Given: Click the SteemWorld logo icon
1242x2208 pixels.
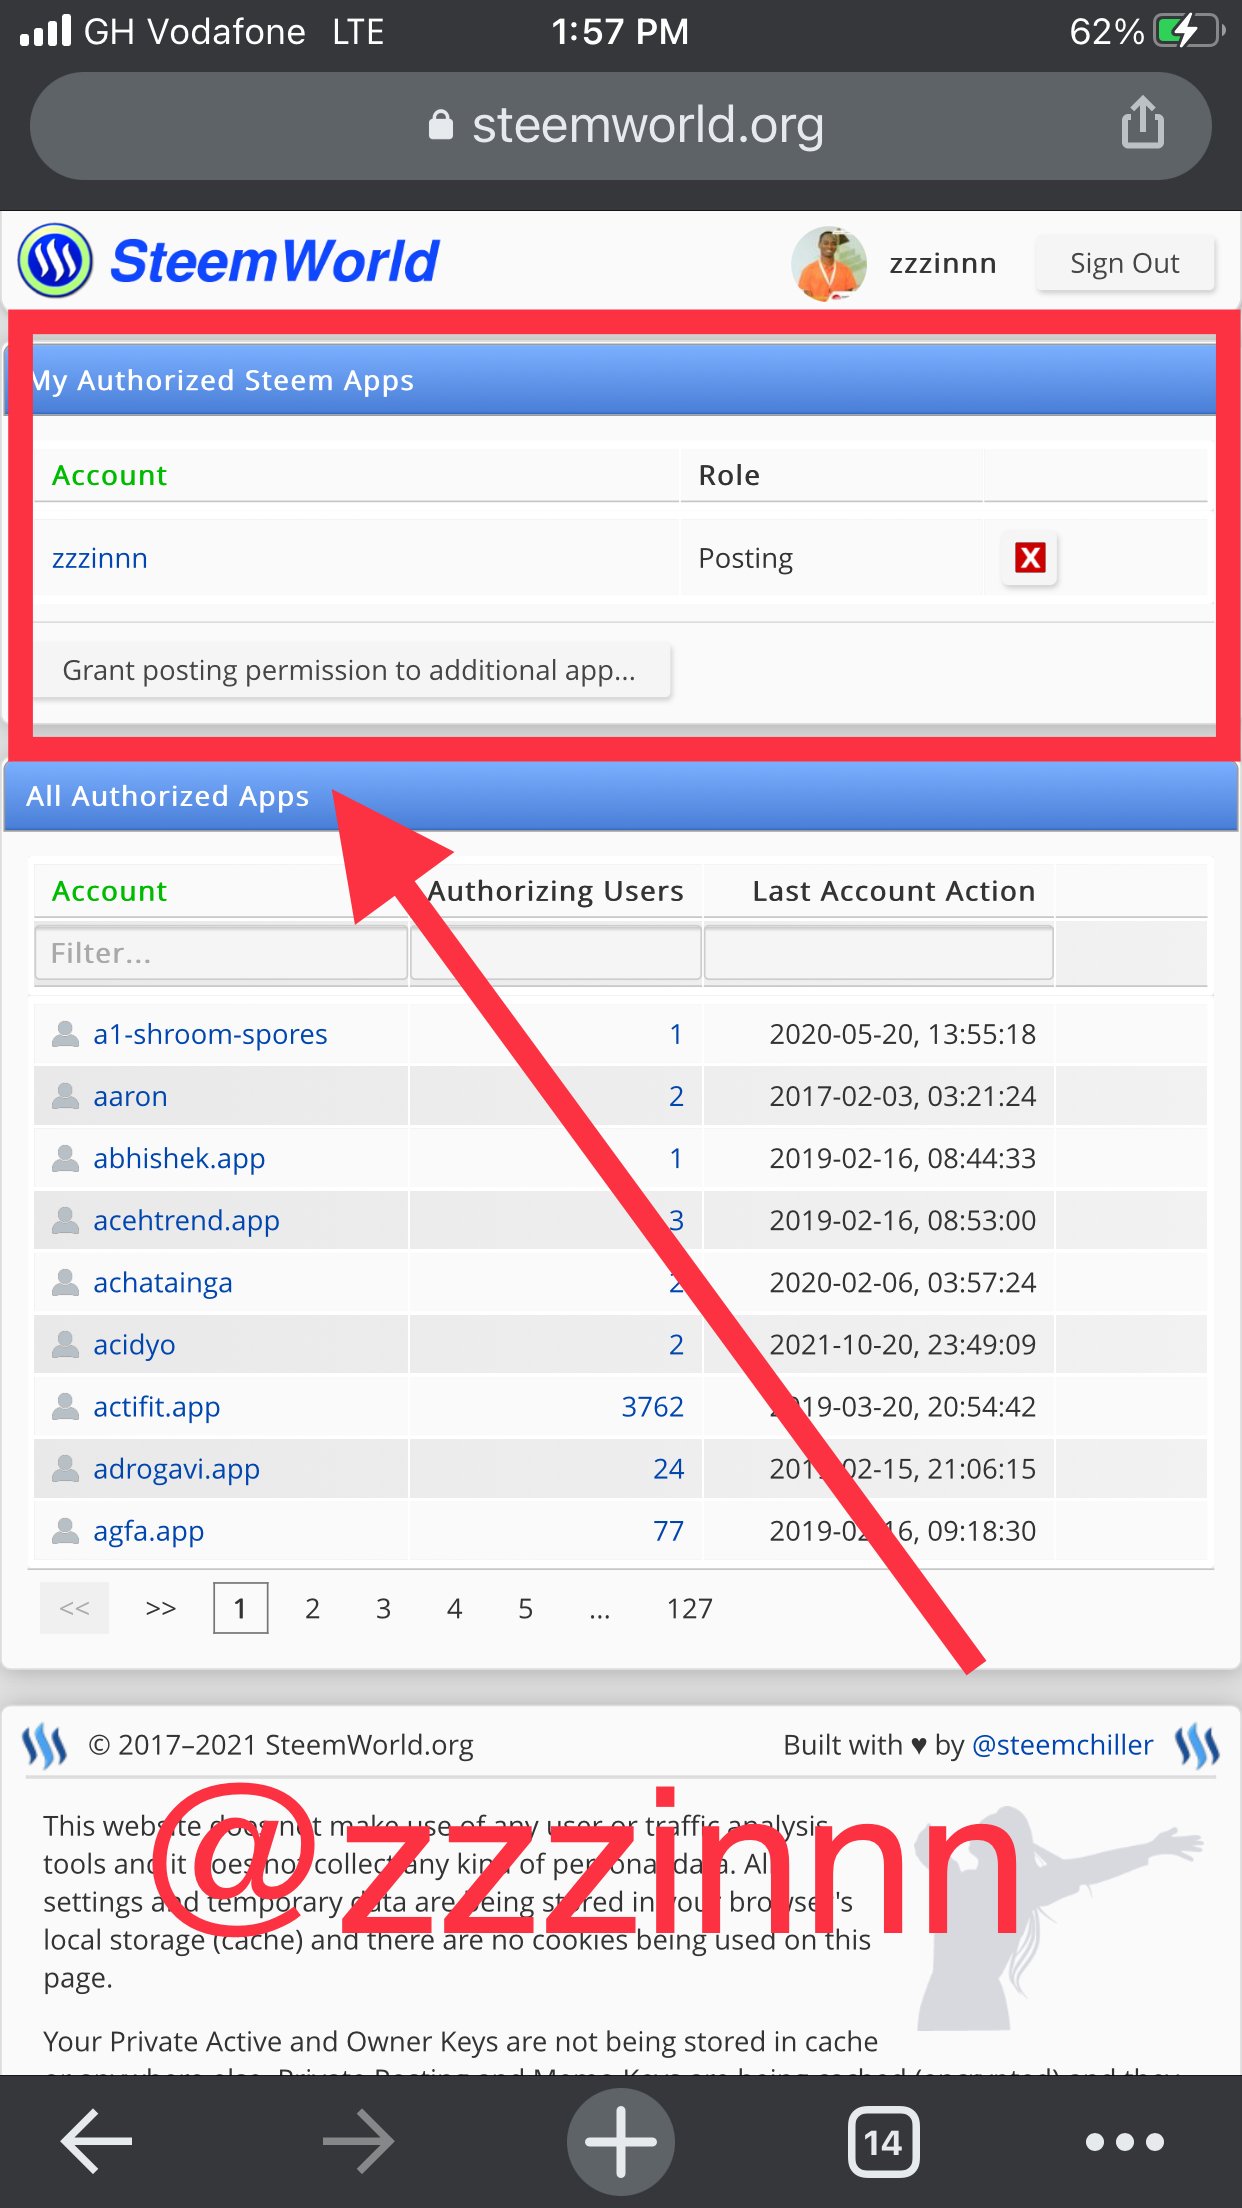Looking at the screenshot, I should tap(55, 261).
